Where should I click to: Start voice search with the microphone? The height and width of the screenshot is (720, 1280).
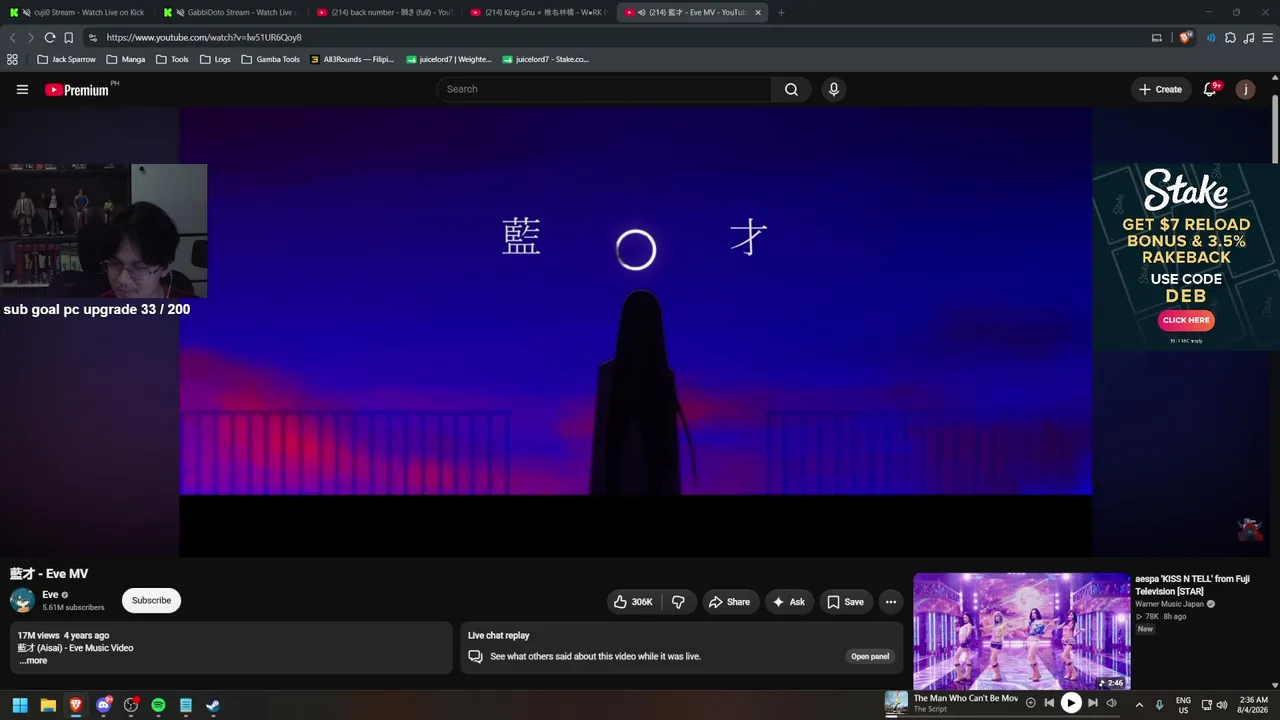click(x=834, y=89)
